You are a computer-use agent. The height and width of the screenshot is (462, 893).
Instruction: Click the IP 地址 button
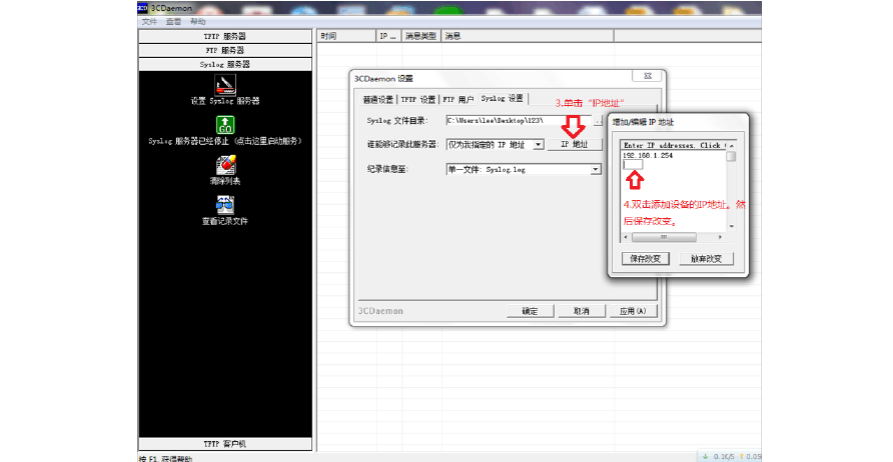coord(575,145)
